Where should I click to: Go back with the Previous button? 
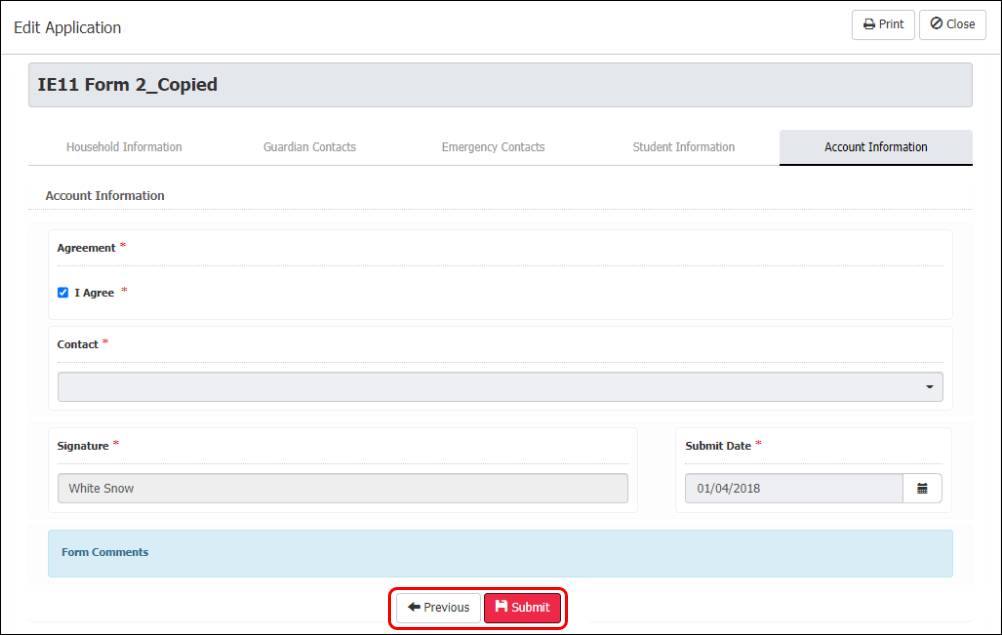[438, 608]
